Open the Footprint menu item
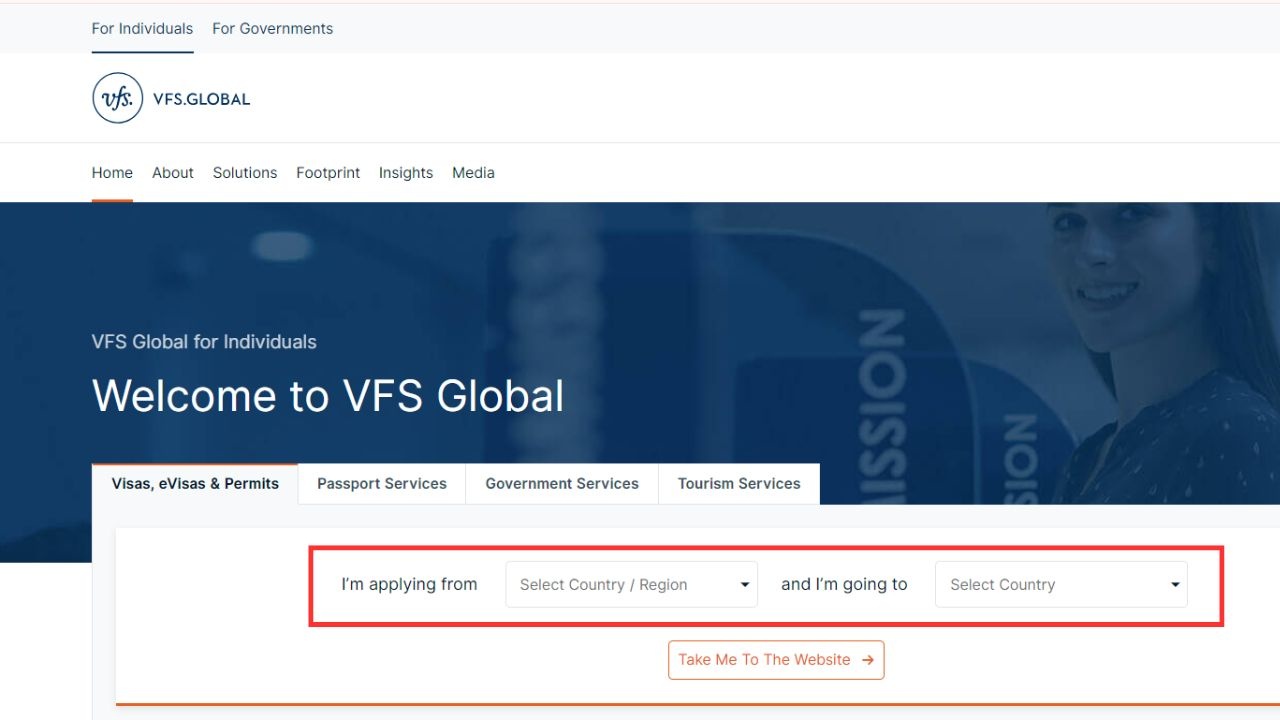The height and width of the screenshot is (720, 1280). [x=328, y=173]
